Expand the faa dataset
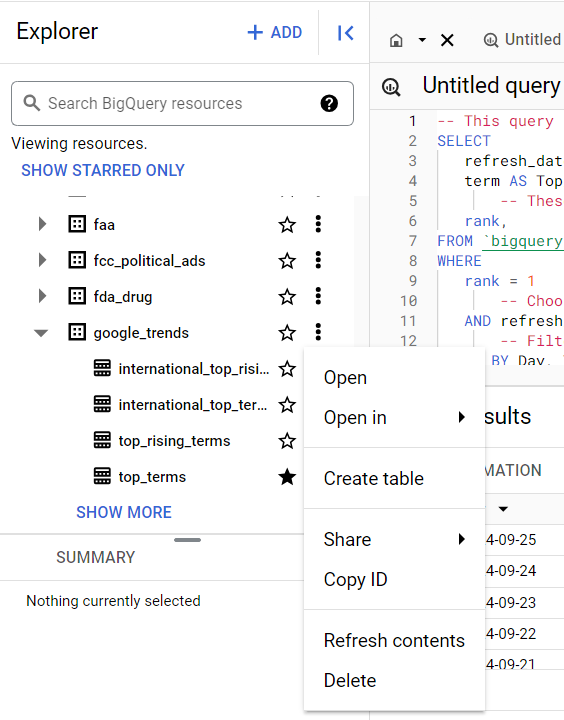This screenshot has height=720, width=564. pos(42,225)
